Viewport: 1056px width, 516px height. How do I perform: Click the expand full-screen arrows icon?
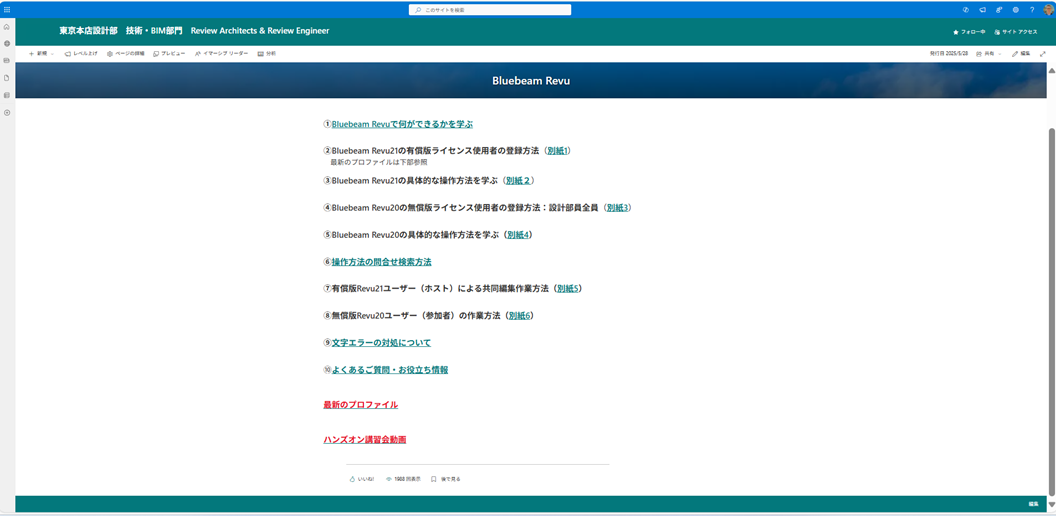pyautogui.click(x=1043, y=53)
